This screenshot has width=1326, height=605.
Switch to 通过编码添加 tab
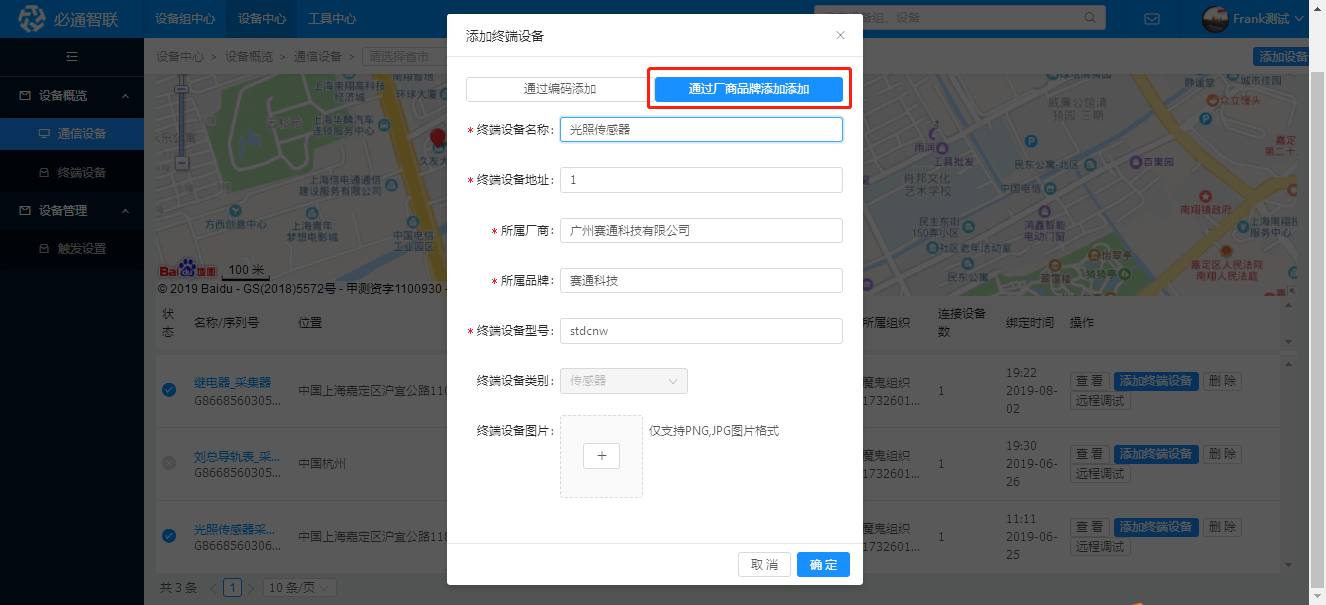[x=559, y=89]
